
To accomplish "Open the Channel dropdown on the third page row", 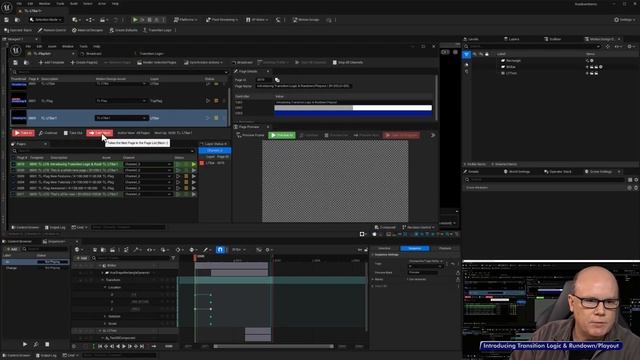I will [x=147, y=176].
